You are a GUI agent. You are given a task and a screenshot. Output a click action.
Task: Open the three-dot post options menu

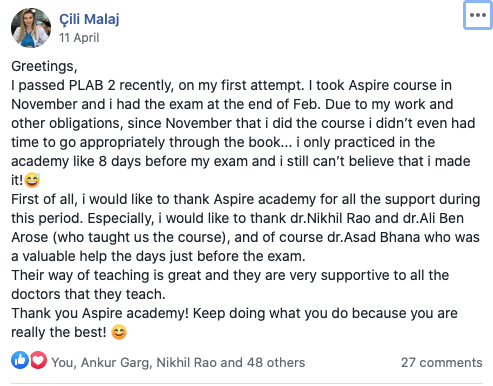coord(478,15)
